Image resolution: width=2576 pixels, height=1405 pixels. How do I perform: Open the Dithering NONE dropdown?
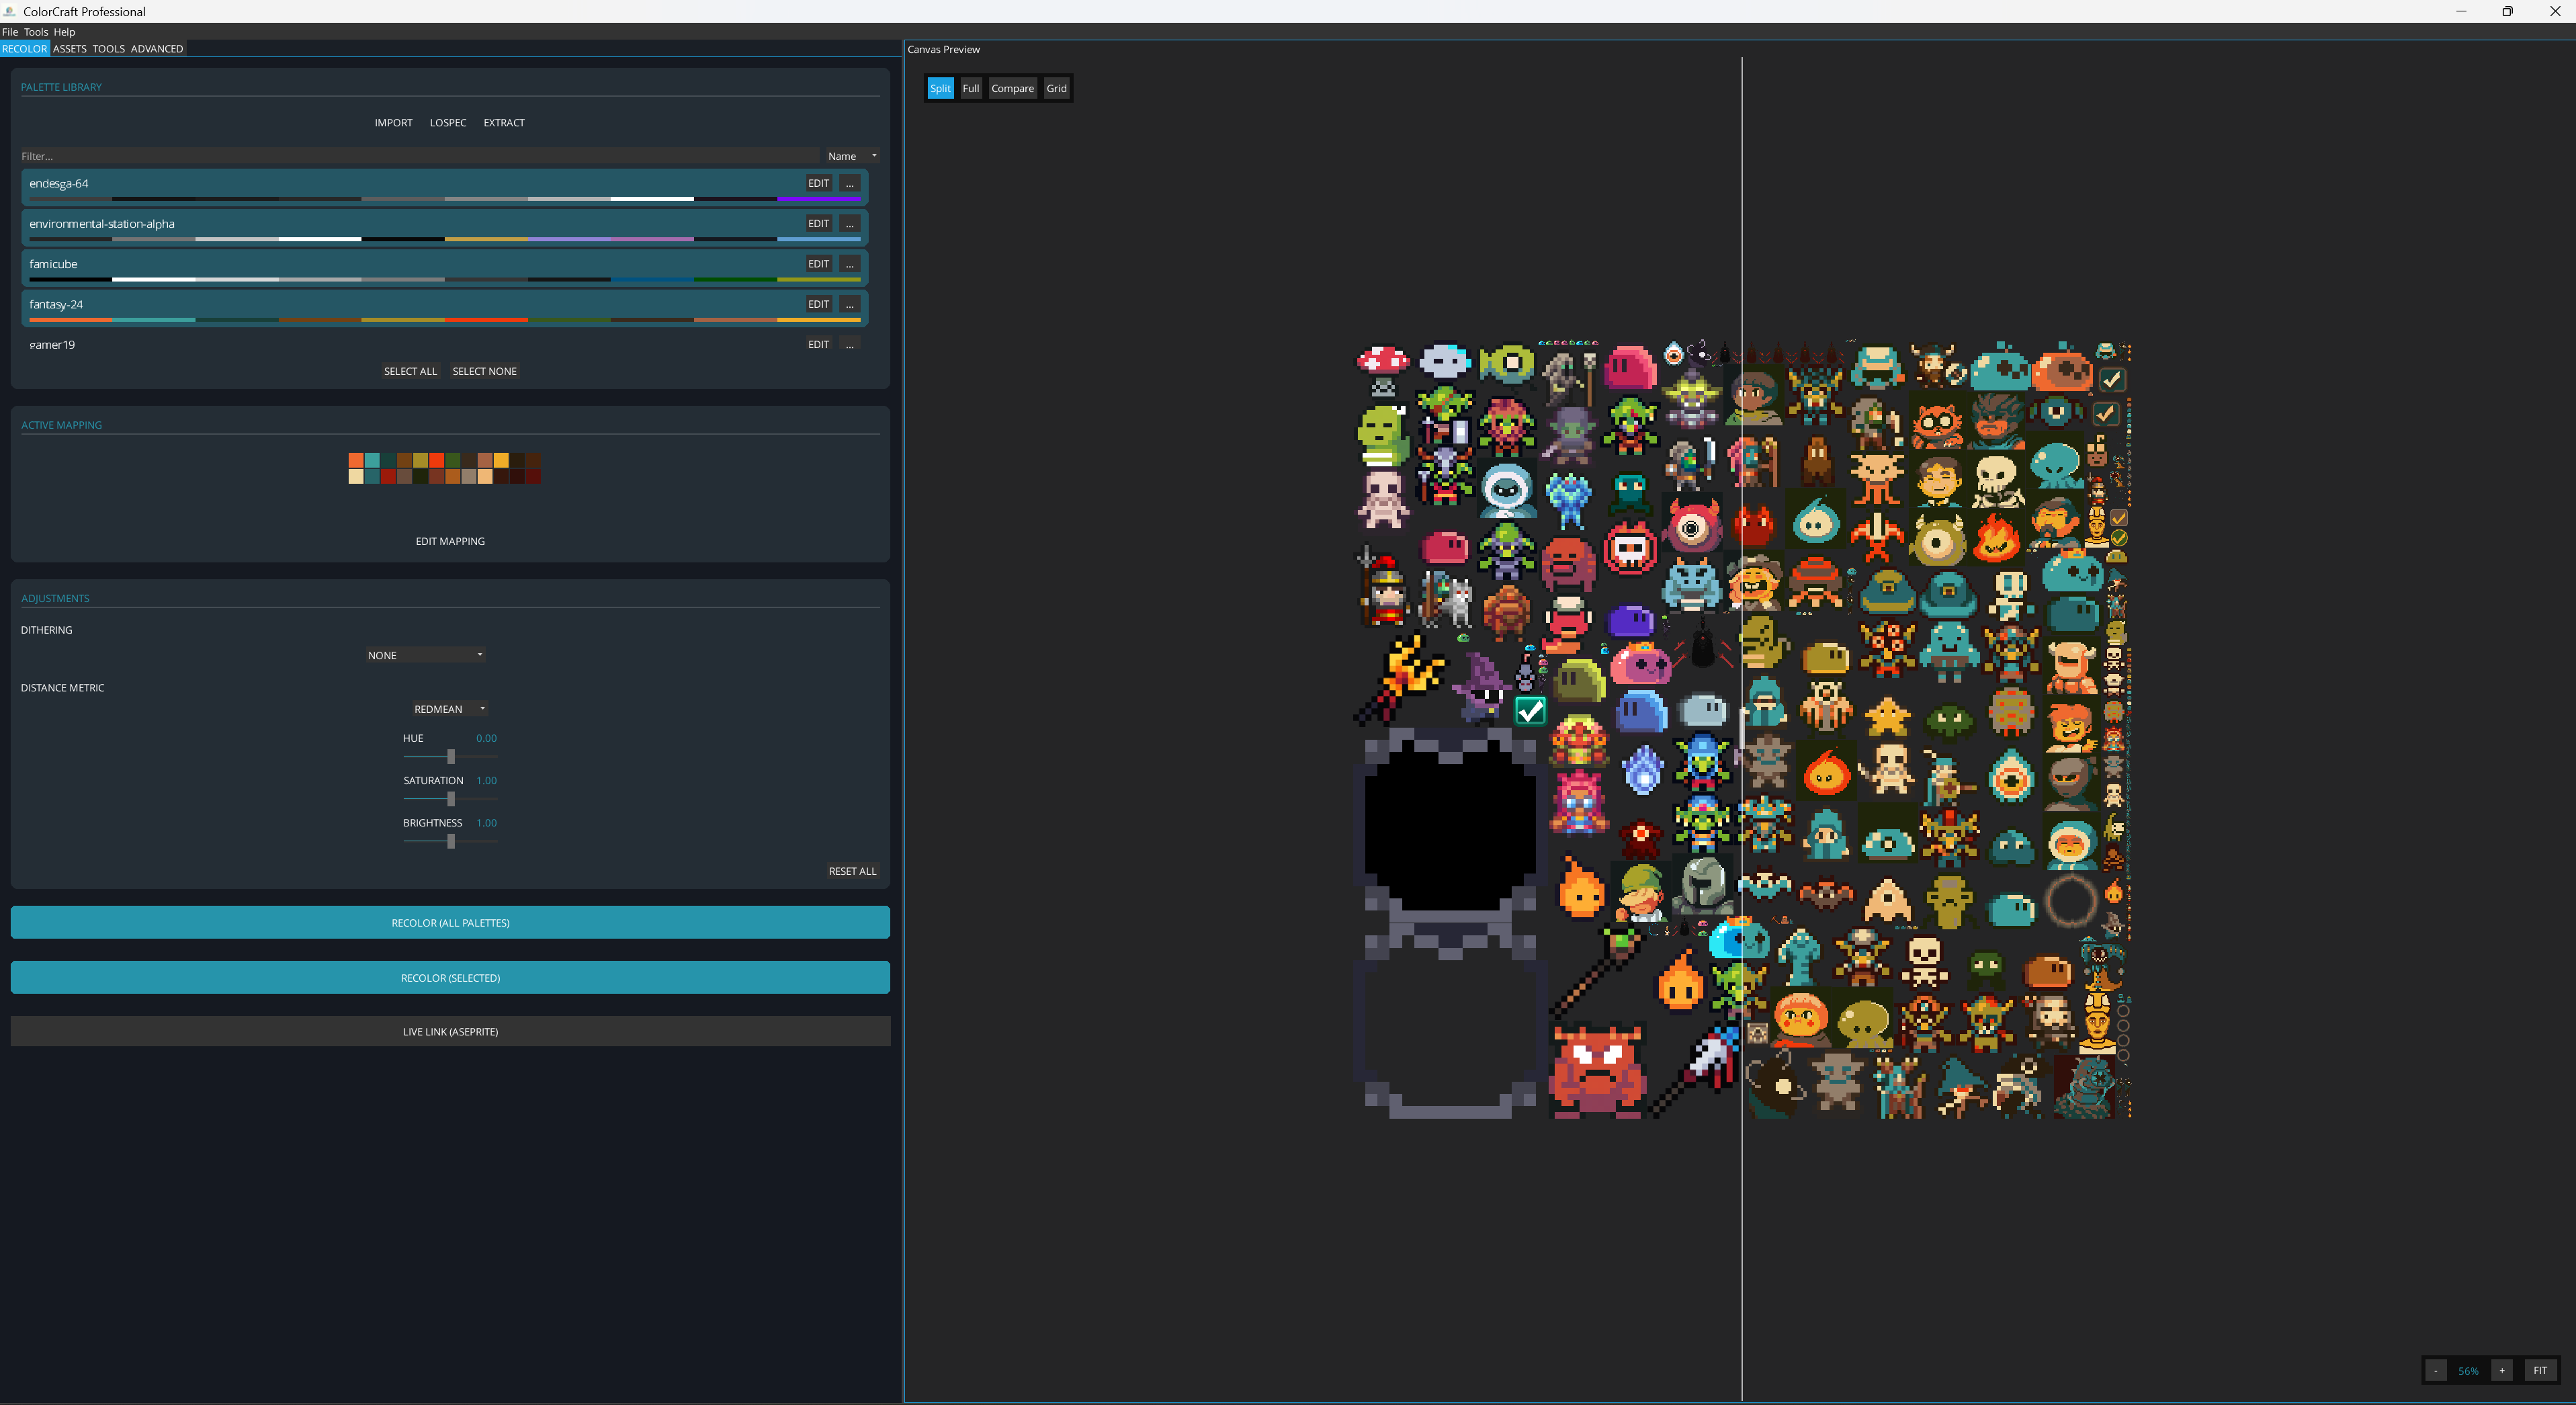point(425,655)
